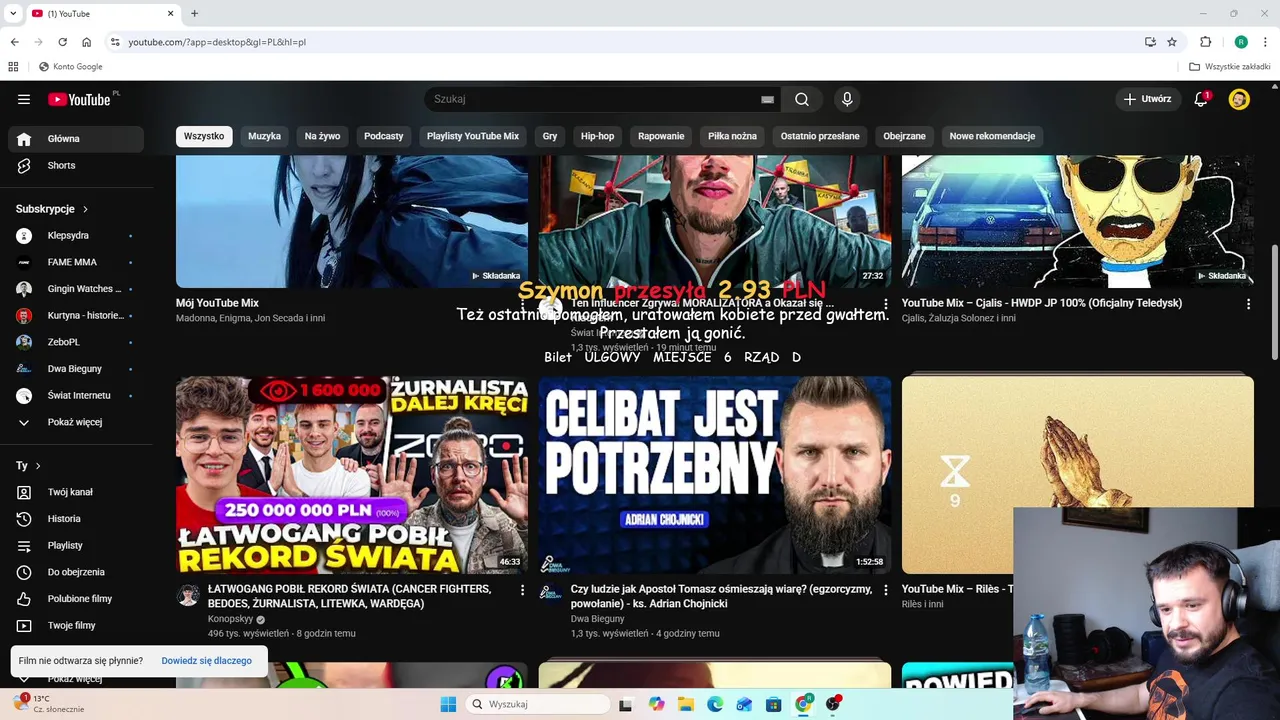Open the Windows Start menu
The width and height of the screenshot is (1280, 720).
[448, 704]
